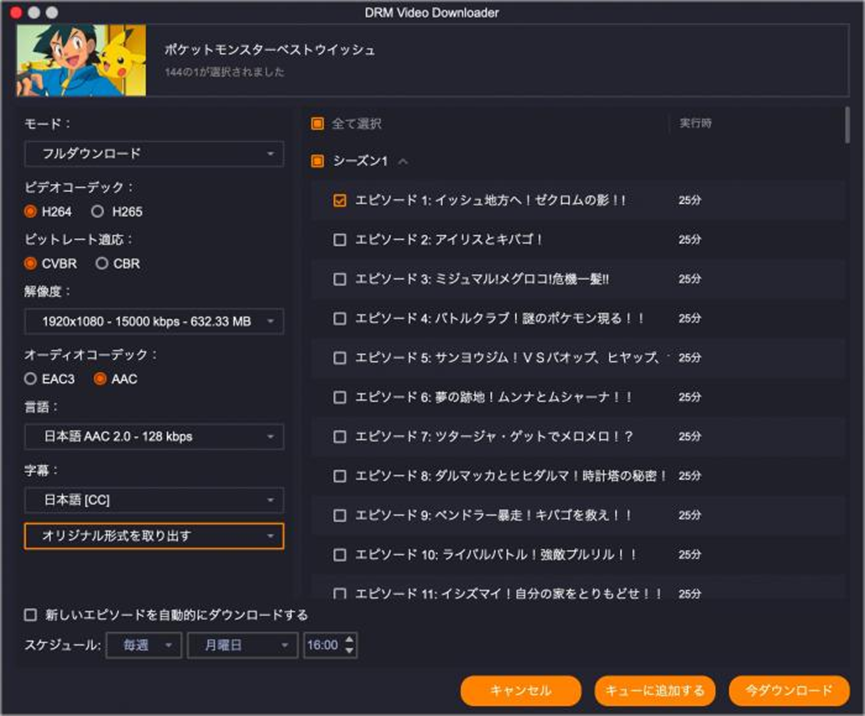Check エピソード 11 イシズマイ checkbox
The height and width of the screenshot is (716, 865).
click(x=340, y=594)
